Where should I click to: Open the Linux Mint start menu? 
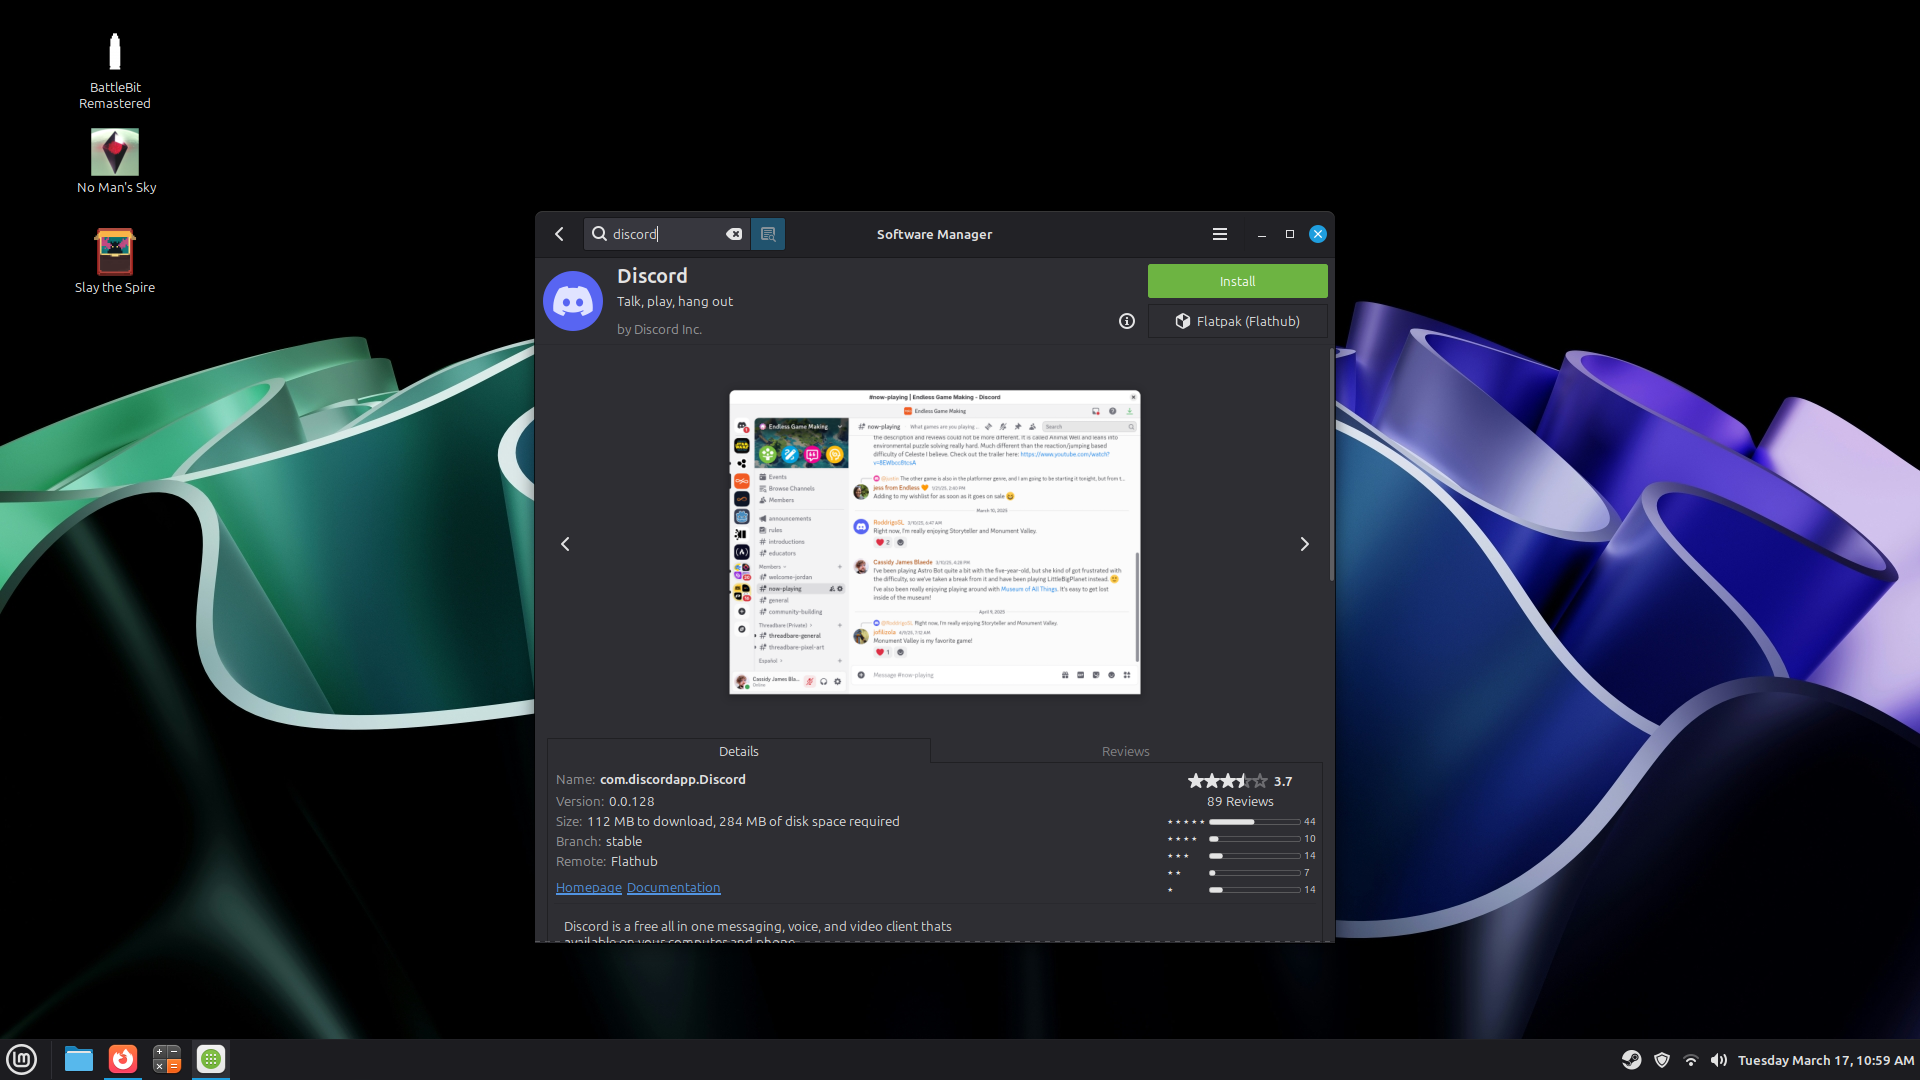tap(22, 1059)
